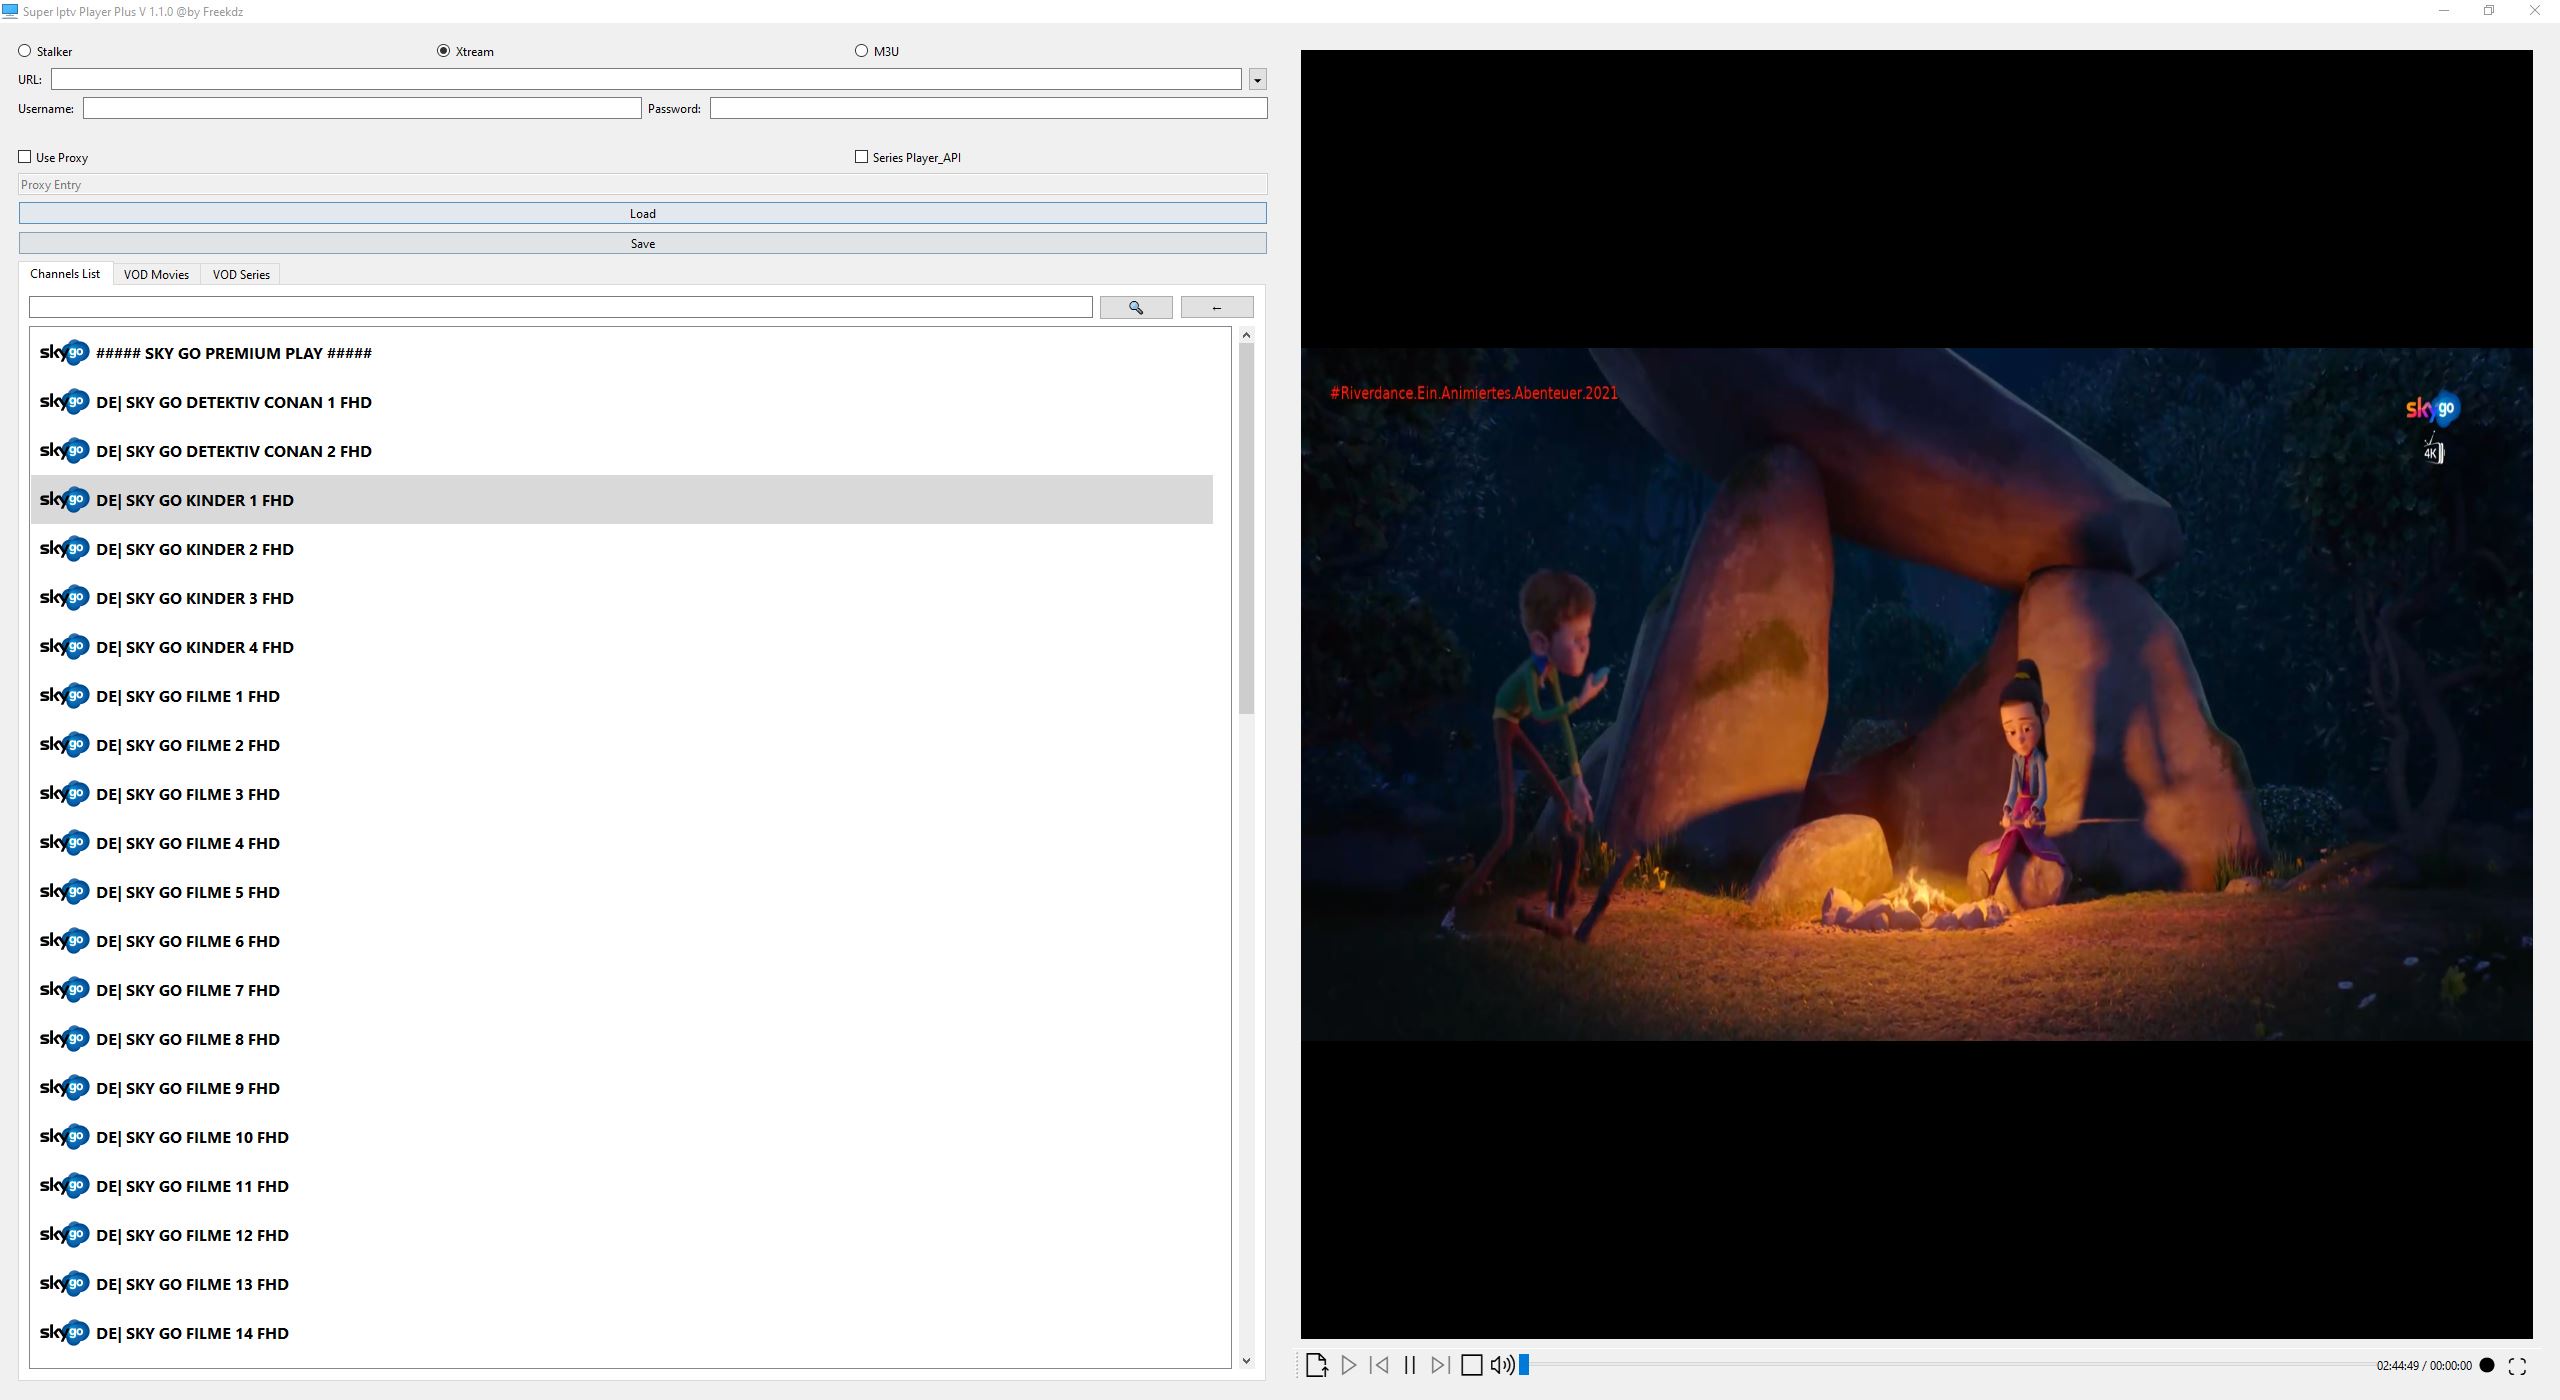Start recording with the black circle button
The image size is (2560, 1400).
pos(2487,1365)
